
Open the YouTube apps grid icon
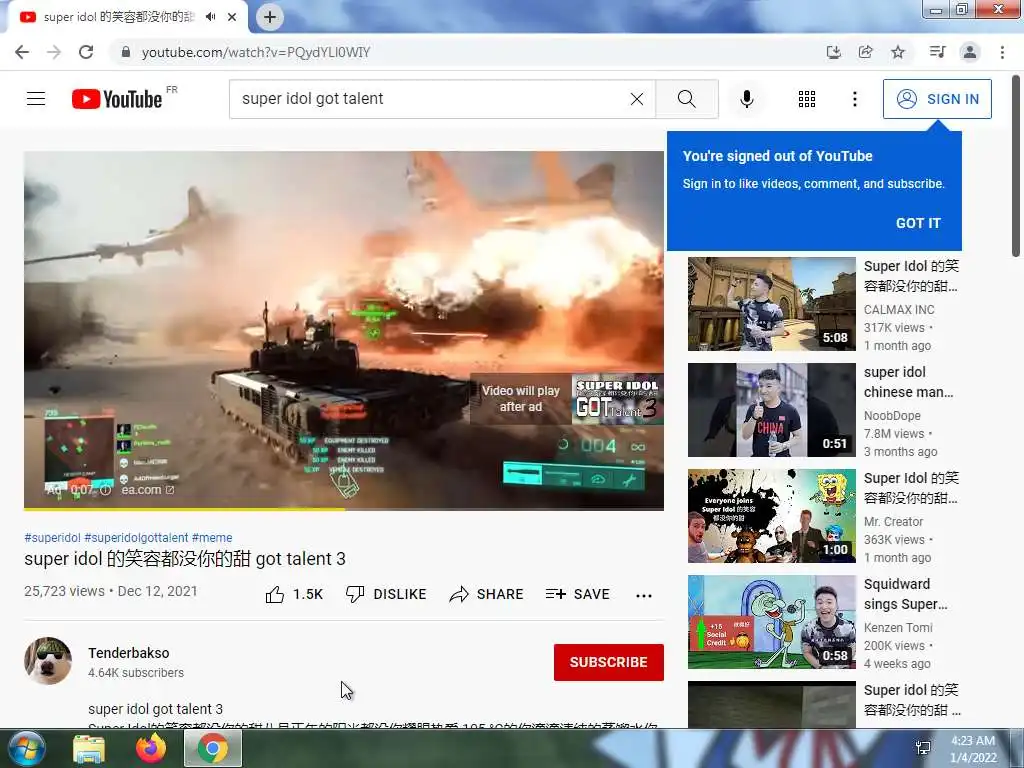[x=807, y=99]
